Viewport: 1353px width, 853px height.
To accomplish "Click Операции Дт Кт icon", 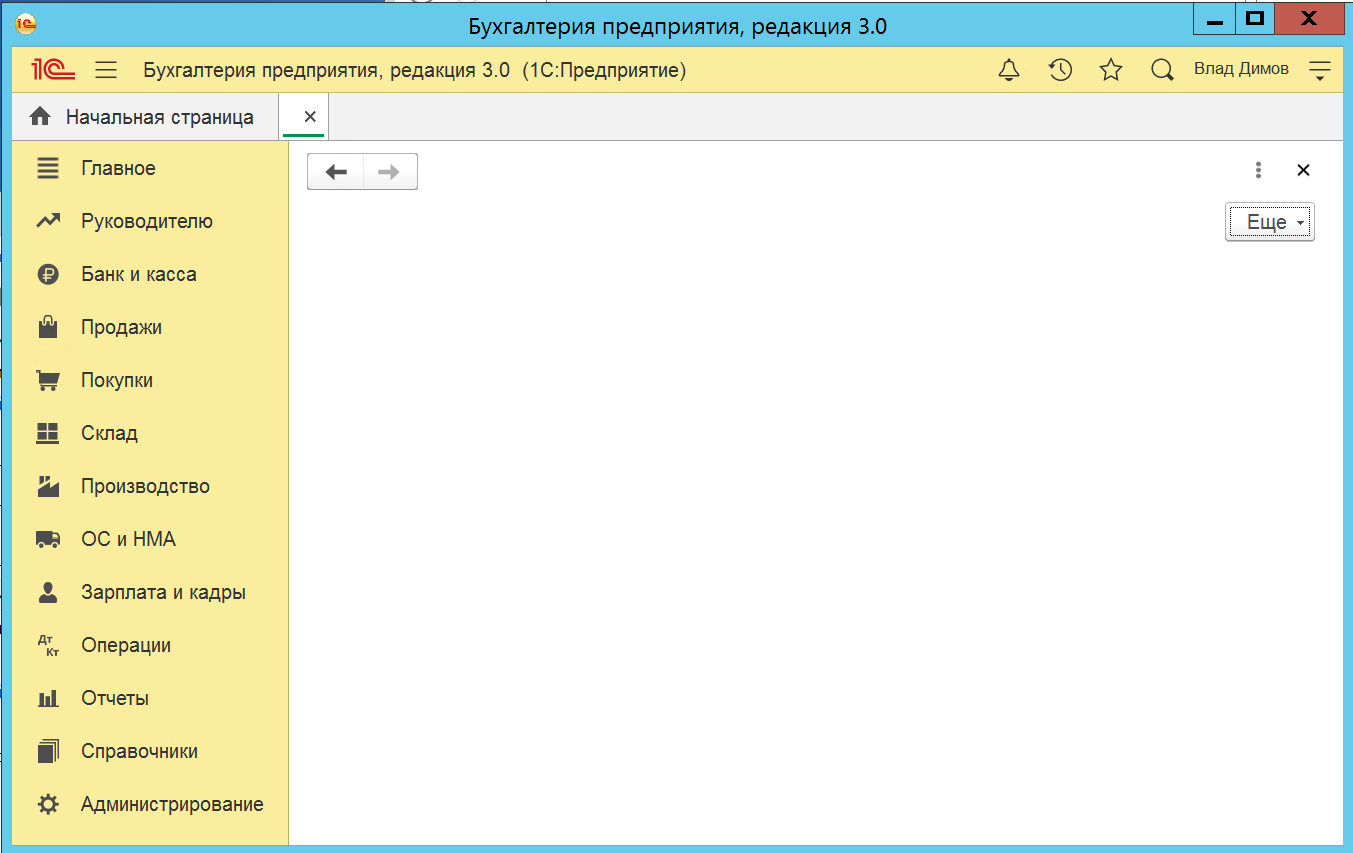I will click(48, 645).
